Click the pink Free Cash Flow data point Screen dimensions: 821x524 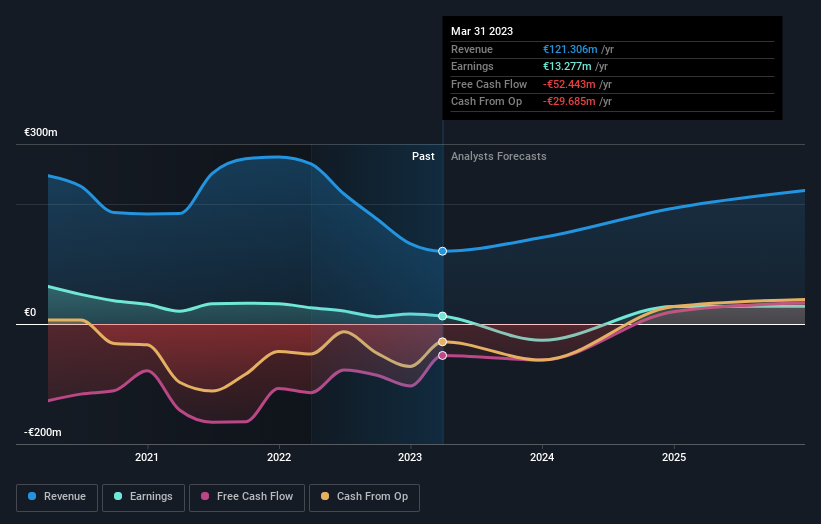[x=442, y=355]
